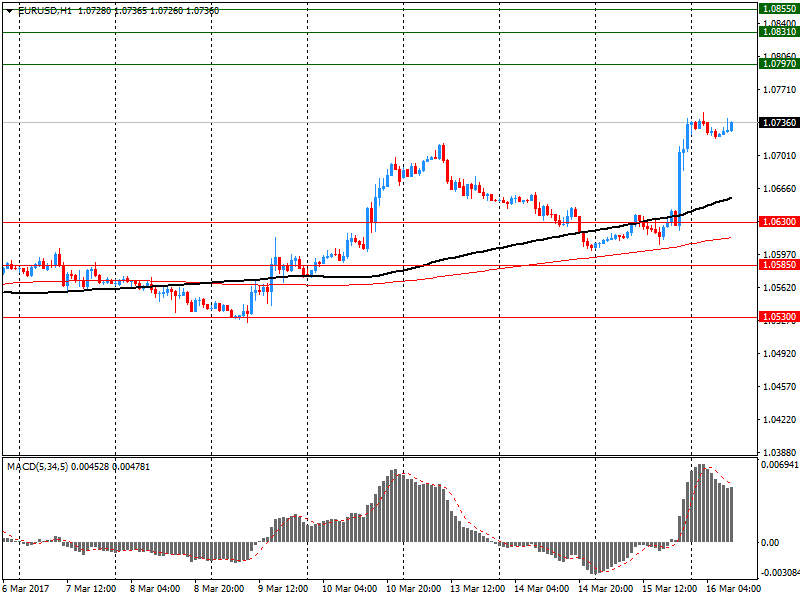Click the 8 Mar 04:00 time label
The height and width of the screenshot is (600, 800).
pyautogui.click(x=155, y=589)
